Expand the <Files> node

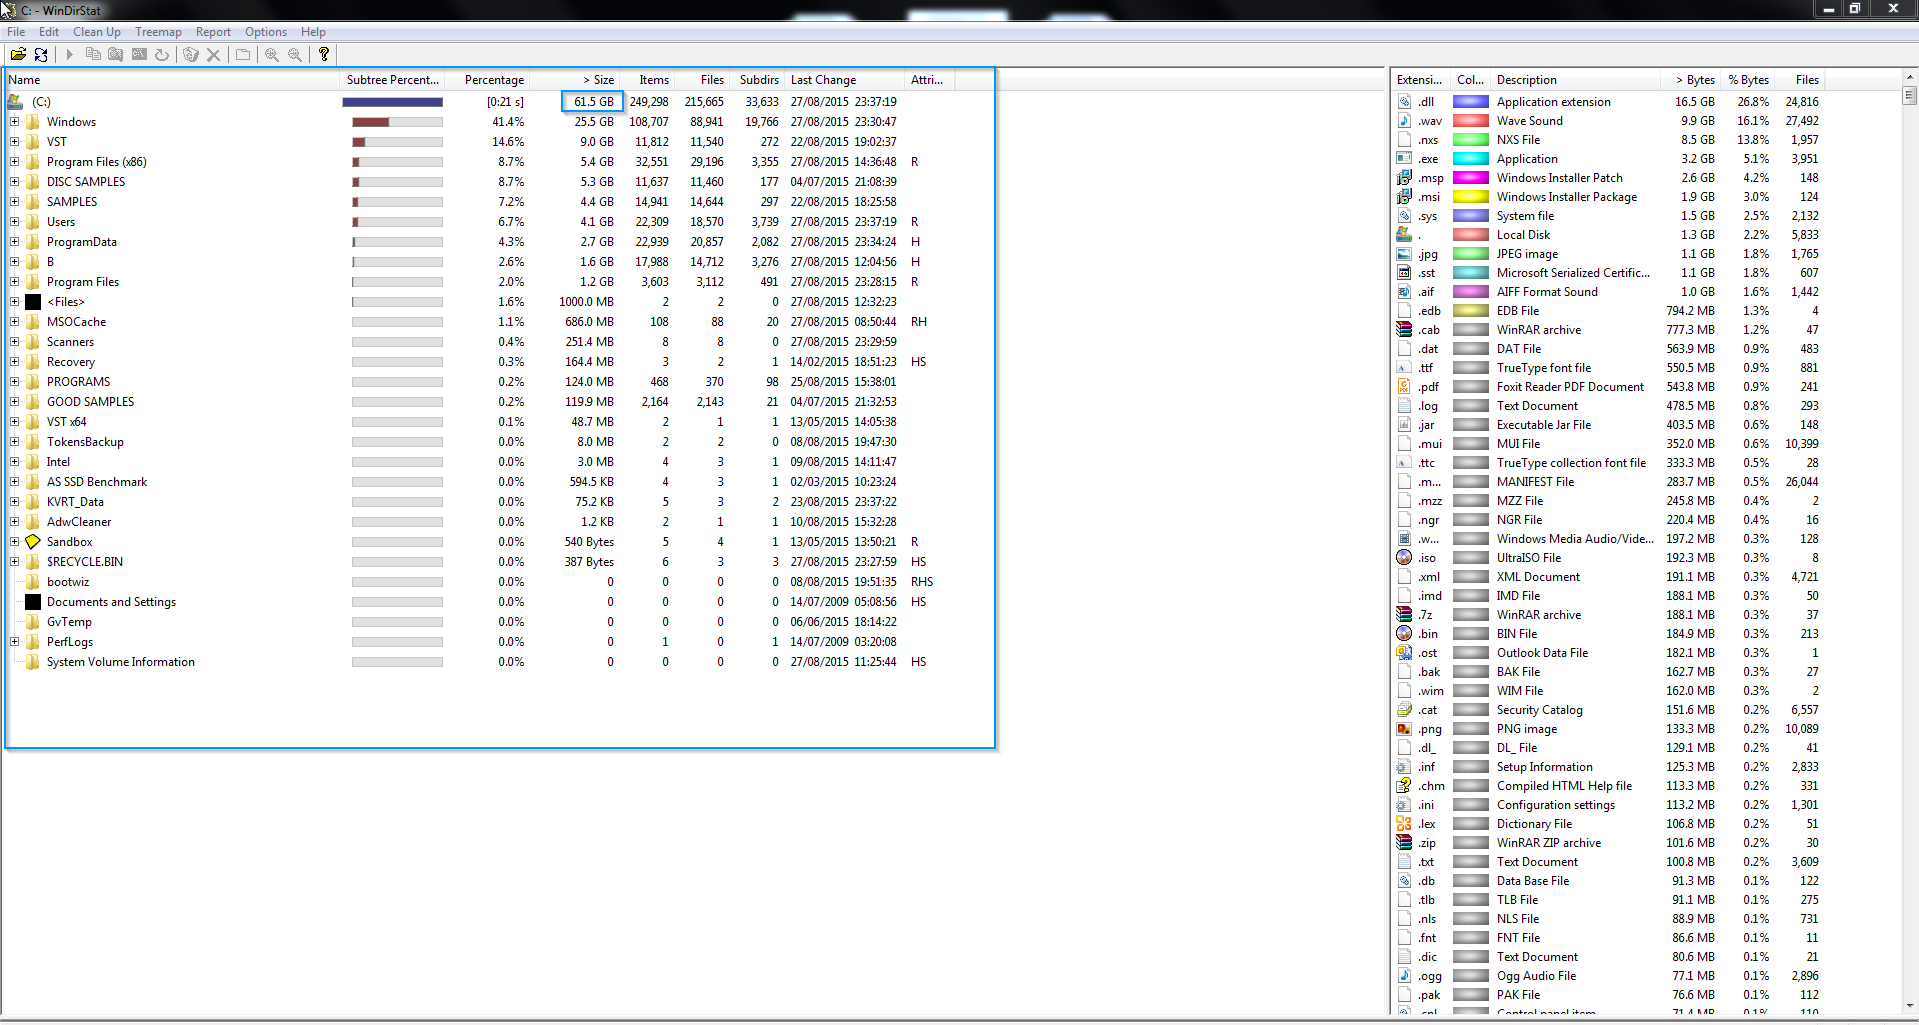15,302
